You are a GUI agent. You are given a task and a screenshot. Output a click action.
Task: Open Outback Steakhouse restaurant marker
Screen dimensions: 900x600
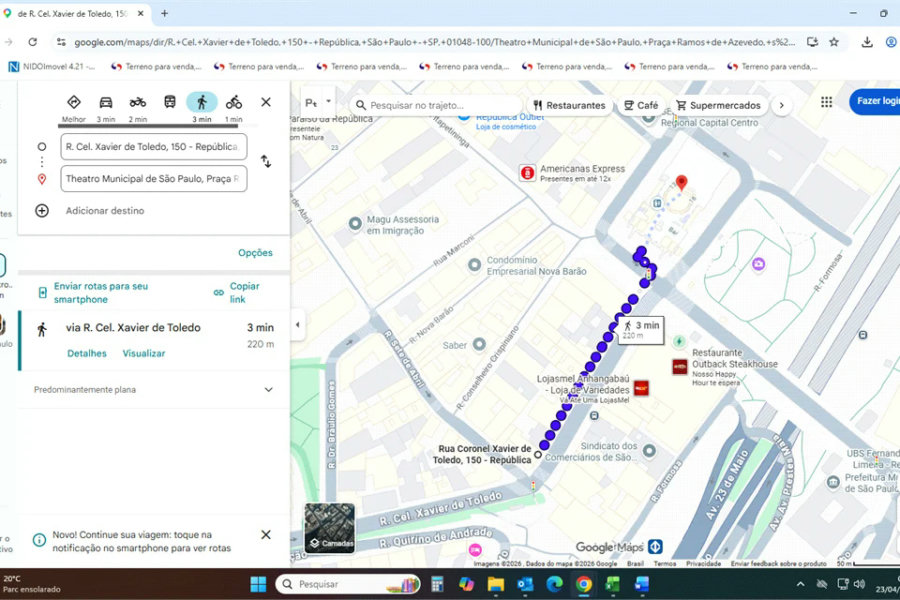click(x=680, y=366)
